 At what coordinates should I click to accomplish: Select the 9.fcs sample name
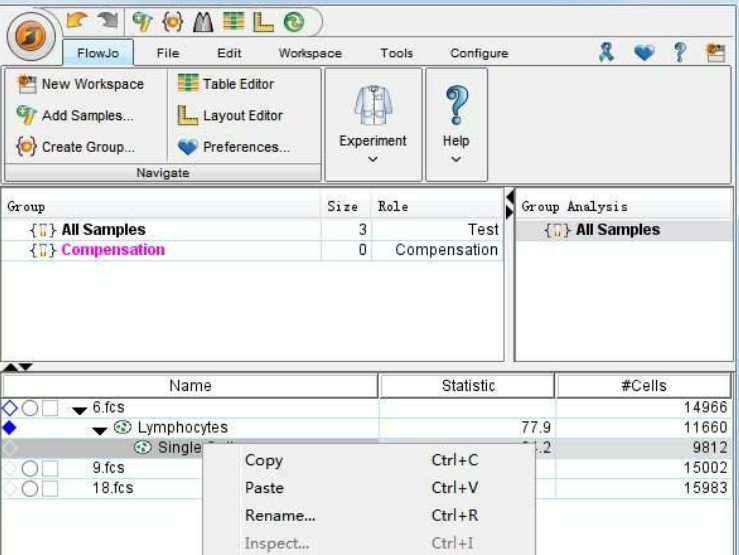[108, 468]
